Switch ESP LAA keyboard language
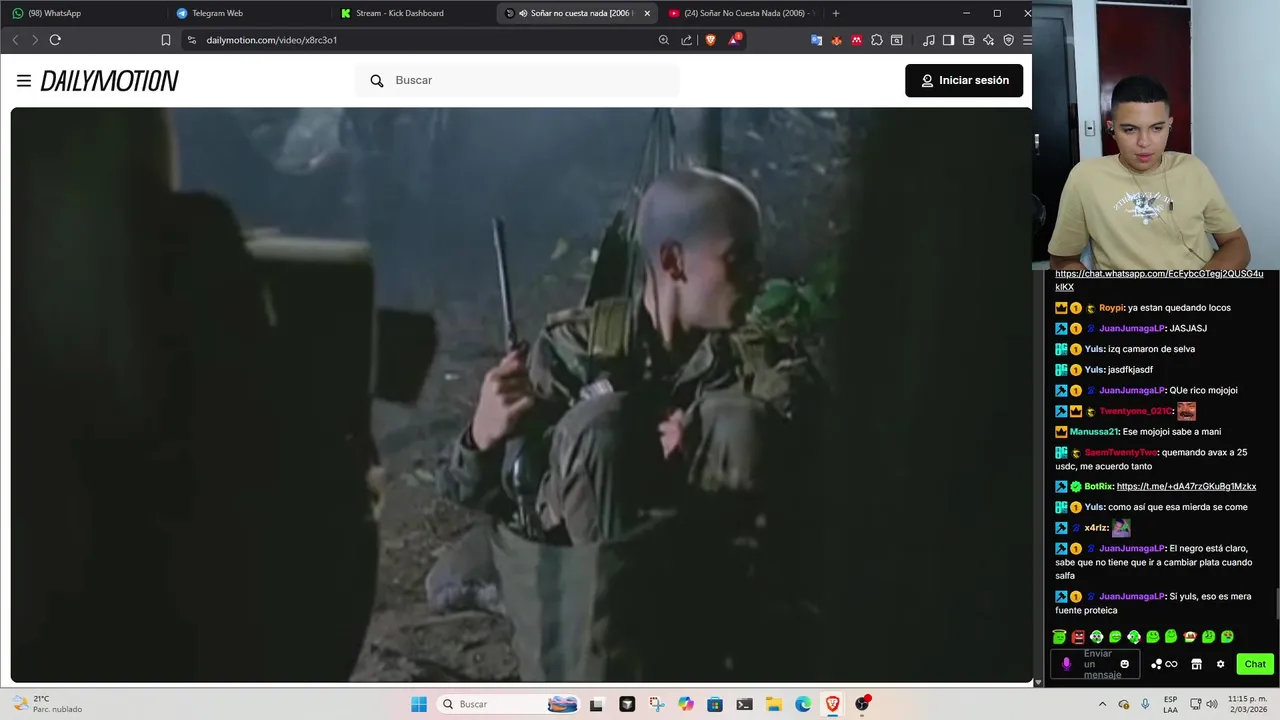The image size is (1280, 720). (x=1171, y=704)
